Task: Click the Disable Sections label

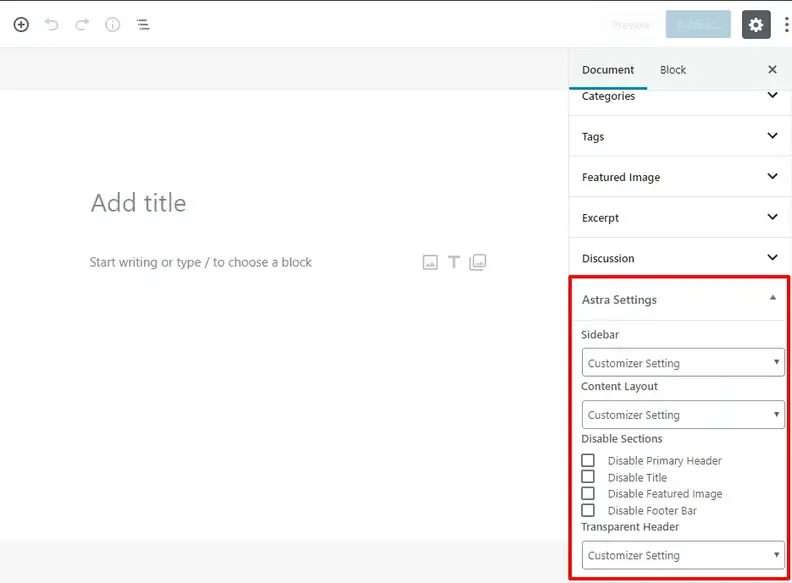Action: [x=622, y=439]
